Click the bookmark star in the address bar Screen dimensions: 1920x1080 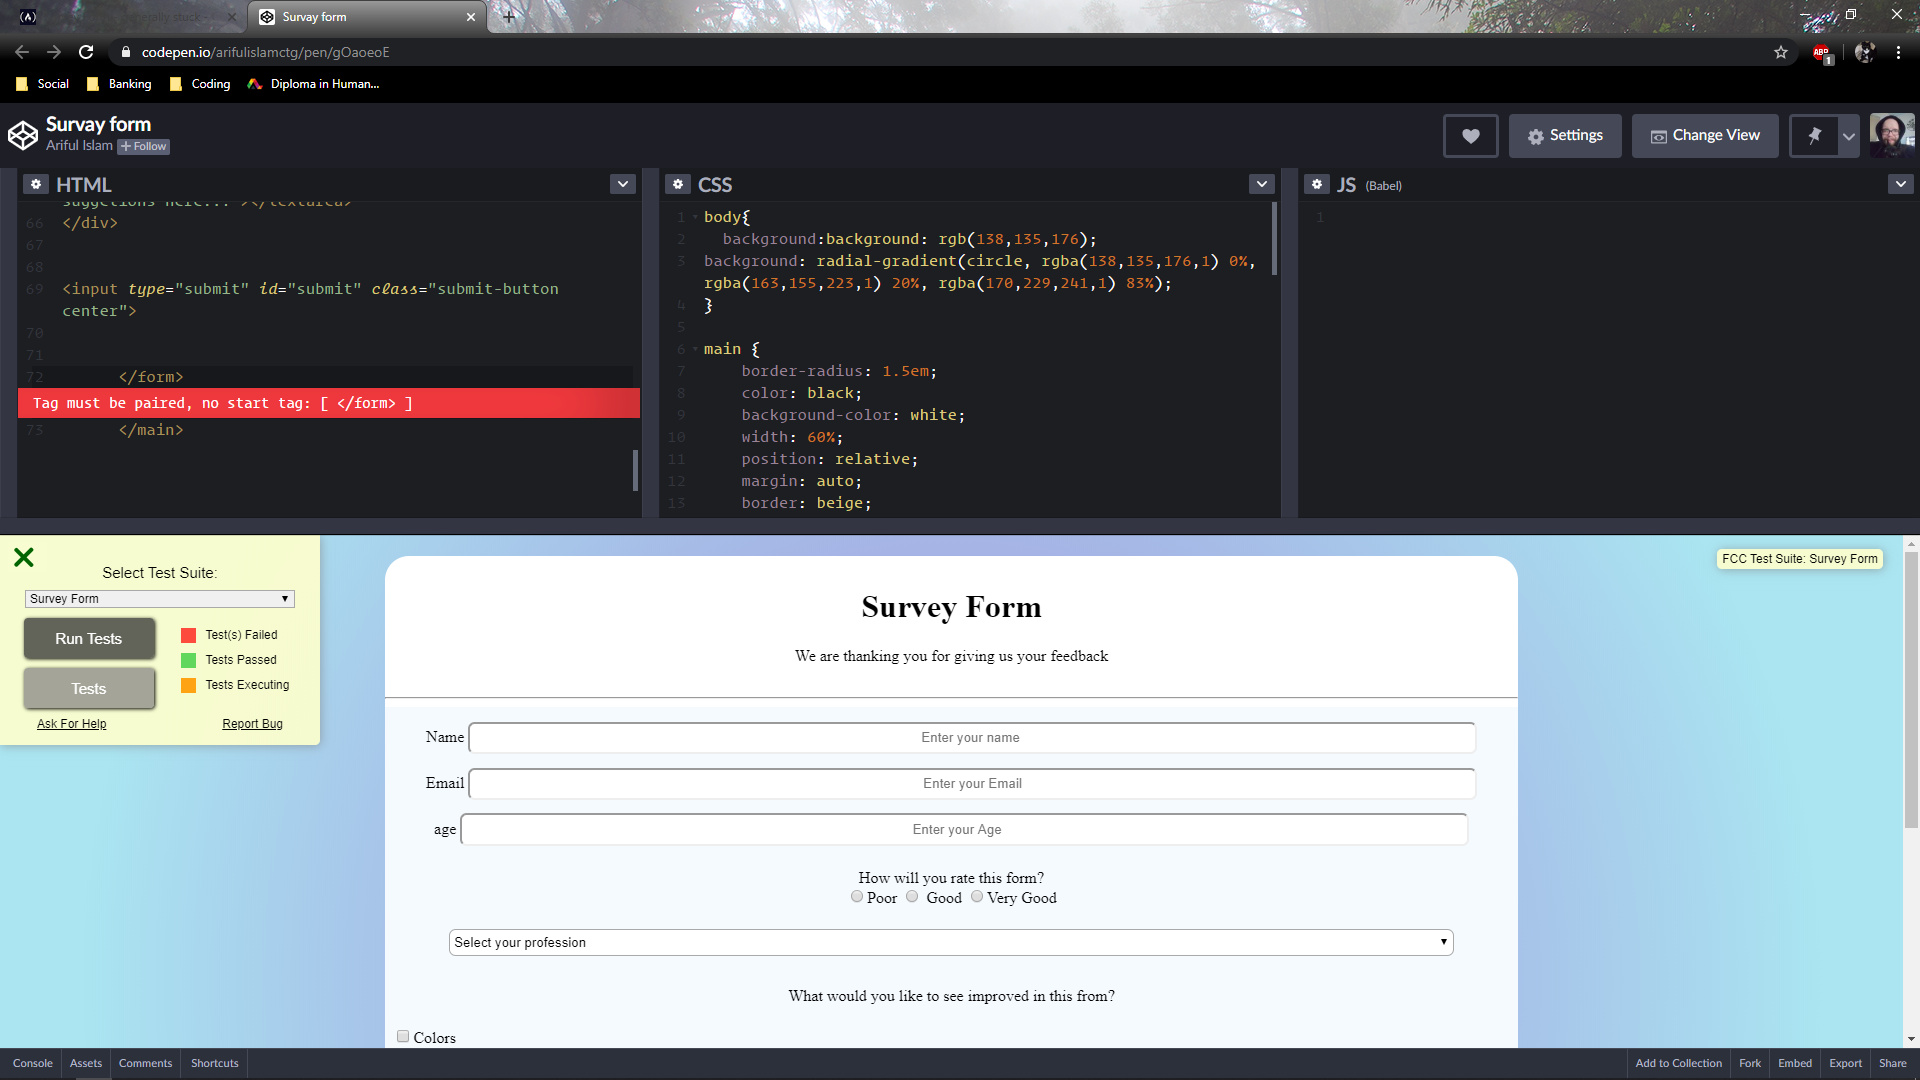1781,53
